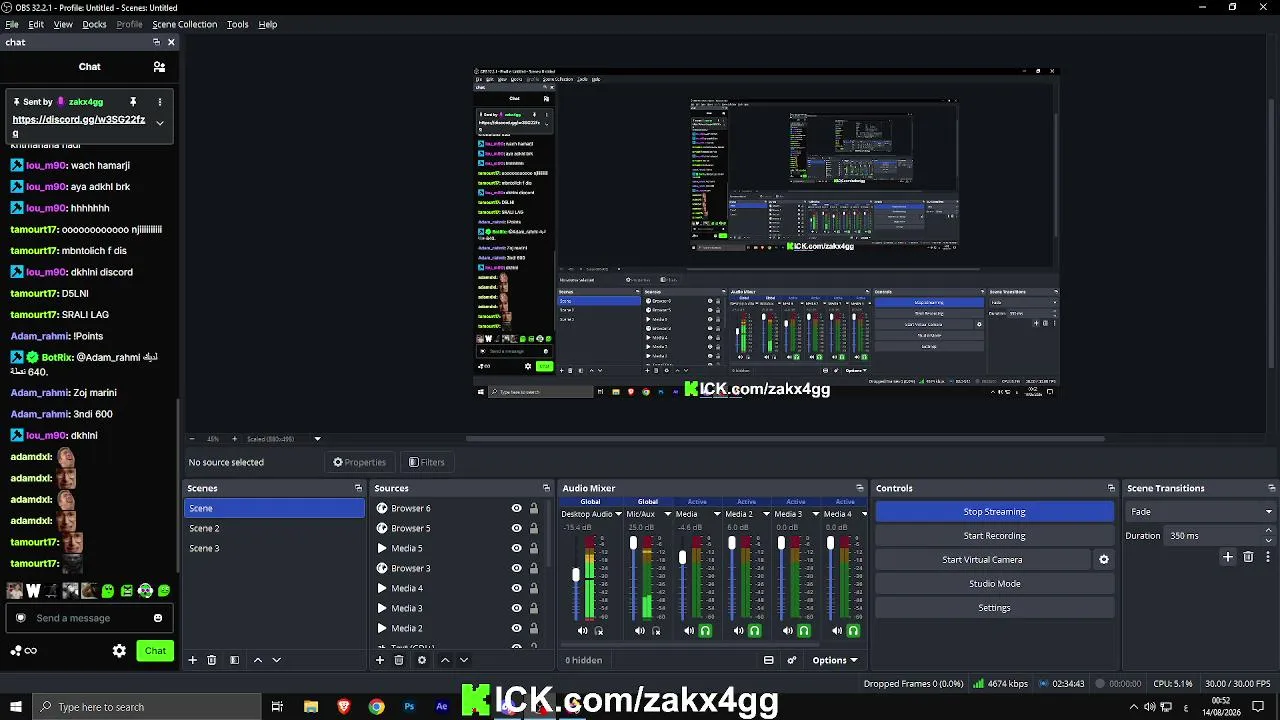Open the Edit menu
This screenshot has width=1280, height=720.
(36, 24)
